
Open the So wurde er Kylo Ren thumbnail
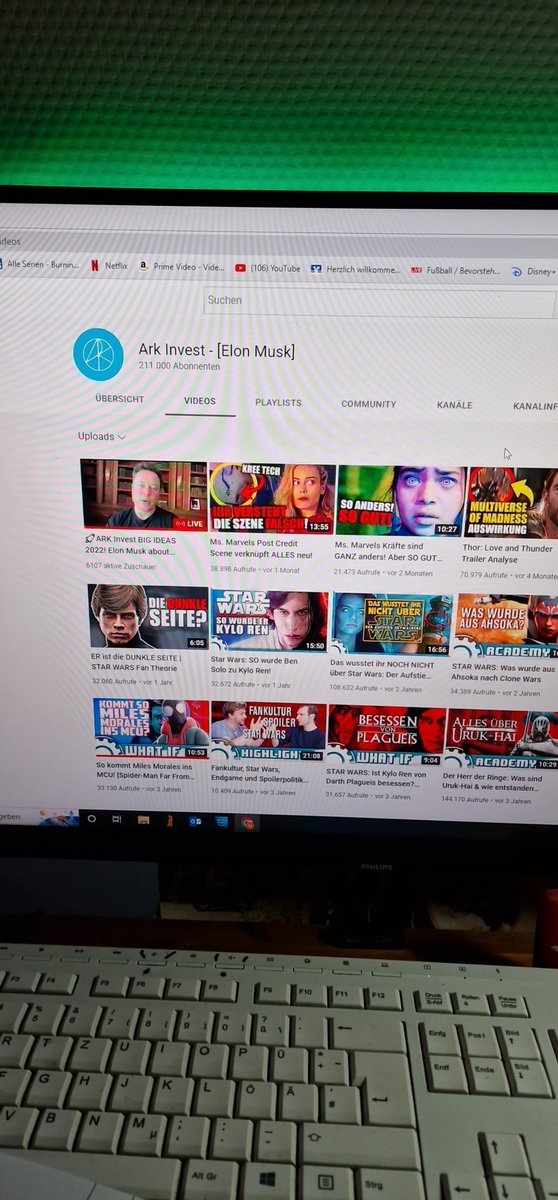269,620
